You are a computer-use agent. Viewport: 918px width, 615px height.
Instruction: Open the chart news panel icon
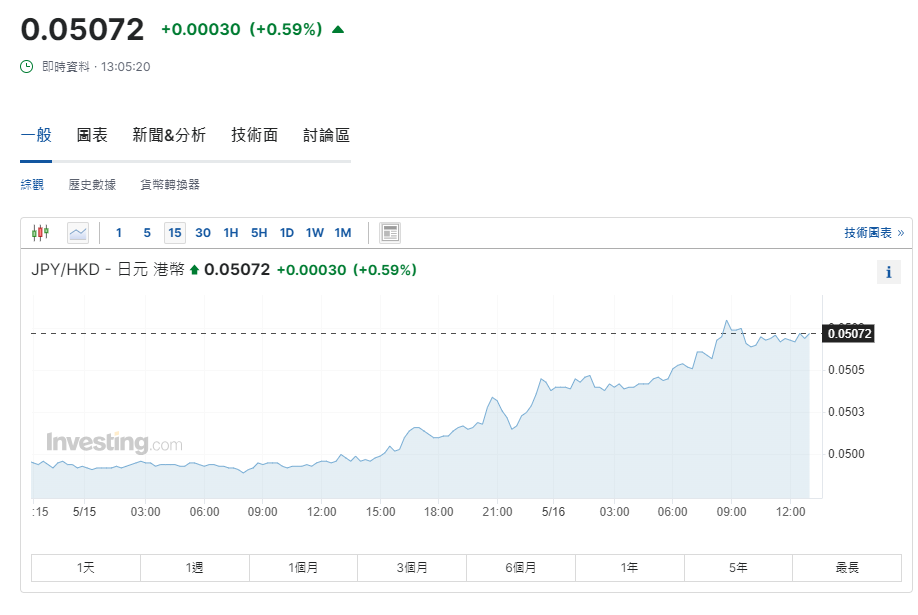tap(389, 232)
